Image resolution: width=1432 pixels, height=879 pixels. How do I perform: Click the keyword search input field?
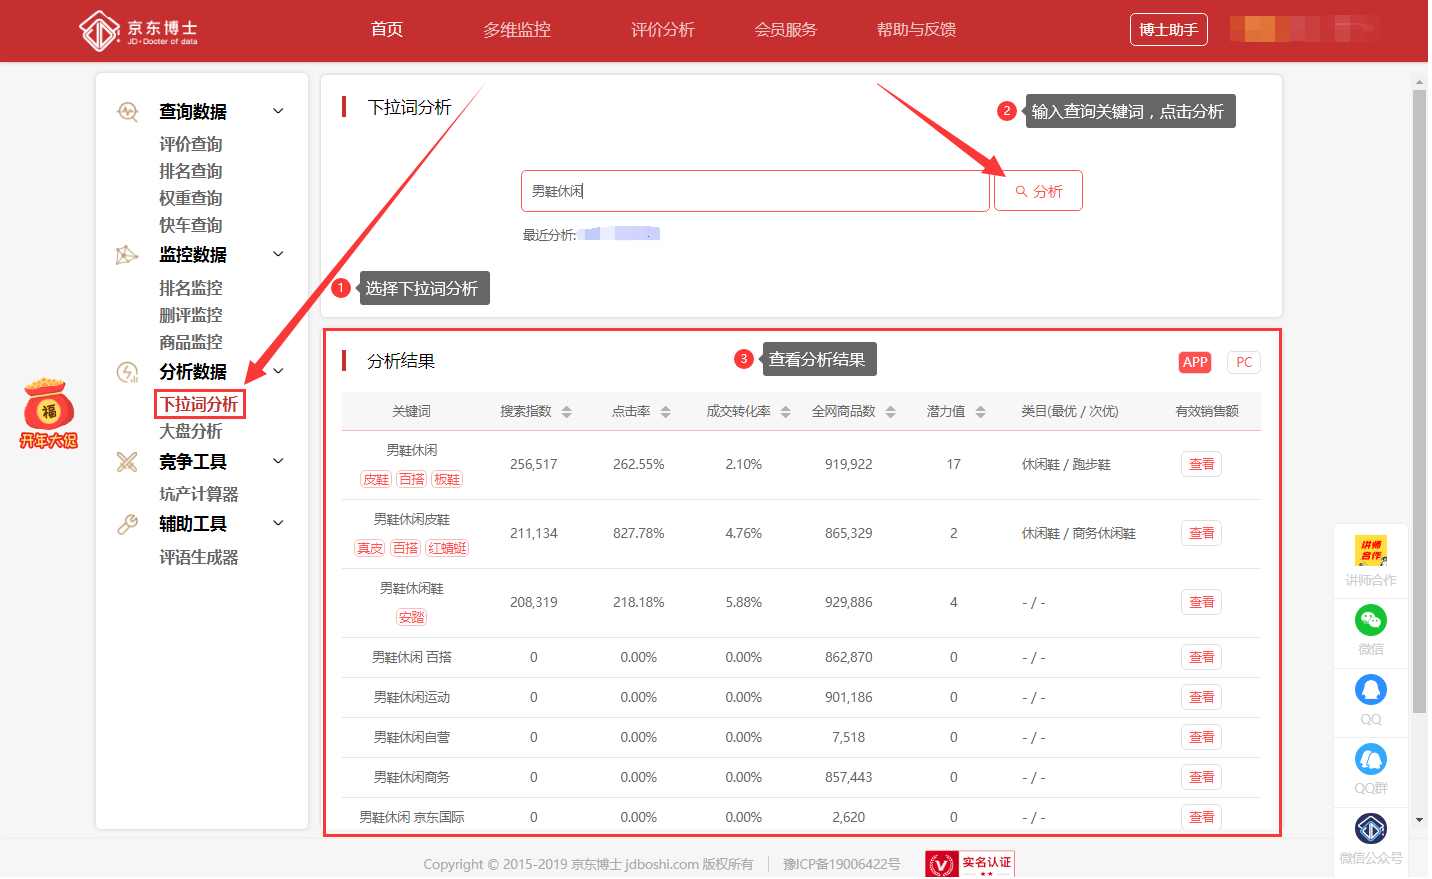pyautogui.click(x=755, y=191)
